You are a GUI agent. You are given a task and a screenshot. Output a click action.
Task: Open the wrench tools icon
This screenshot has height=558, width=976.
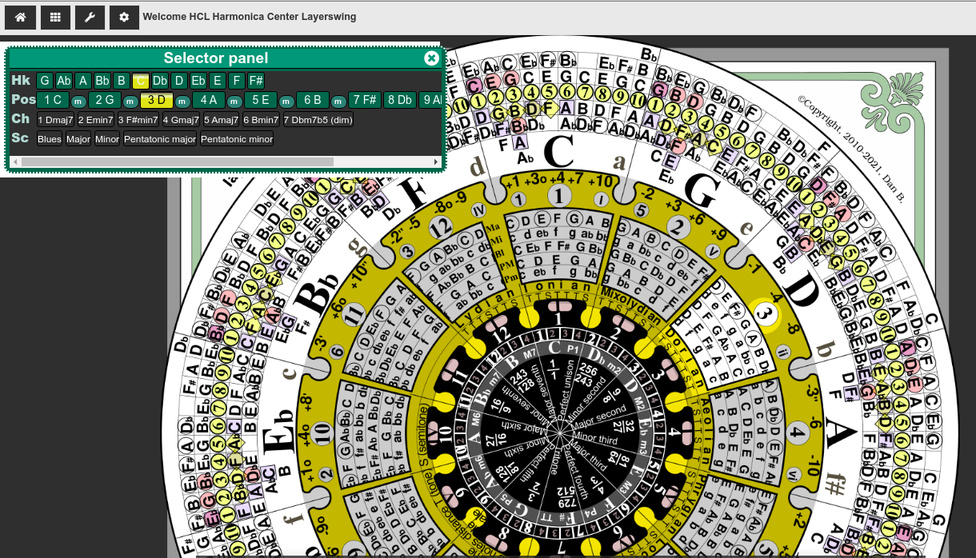click(90, 17)
